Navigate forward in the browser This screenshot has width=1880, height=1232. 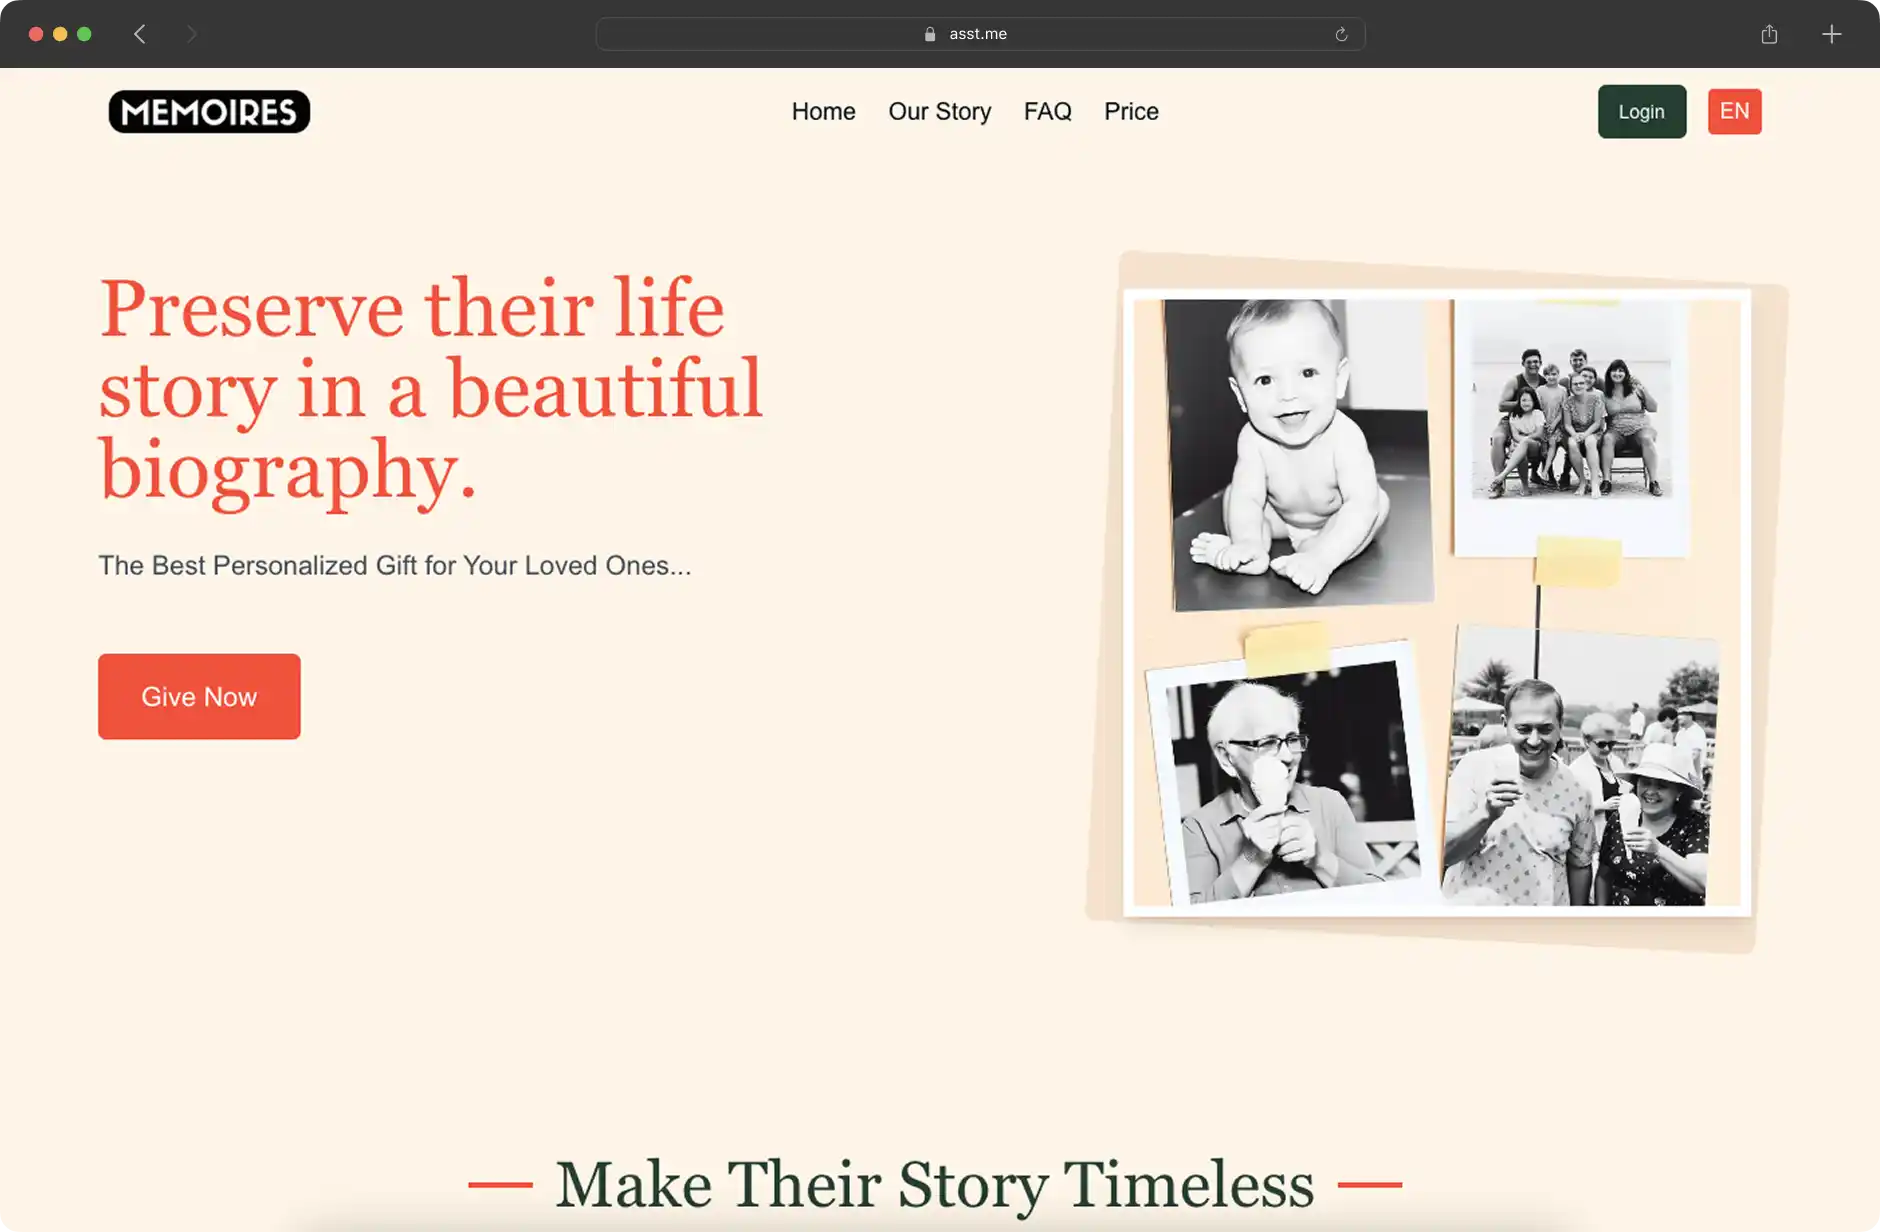click(x=191, y=33)
